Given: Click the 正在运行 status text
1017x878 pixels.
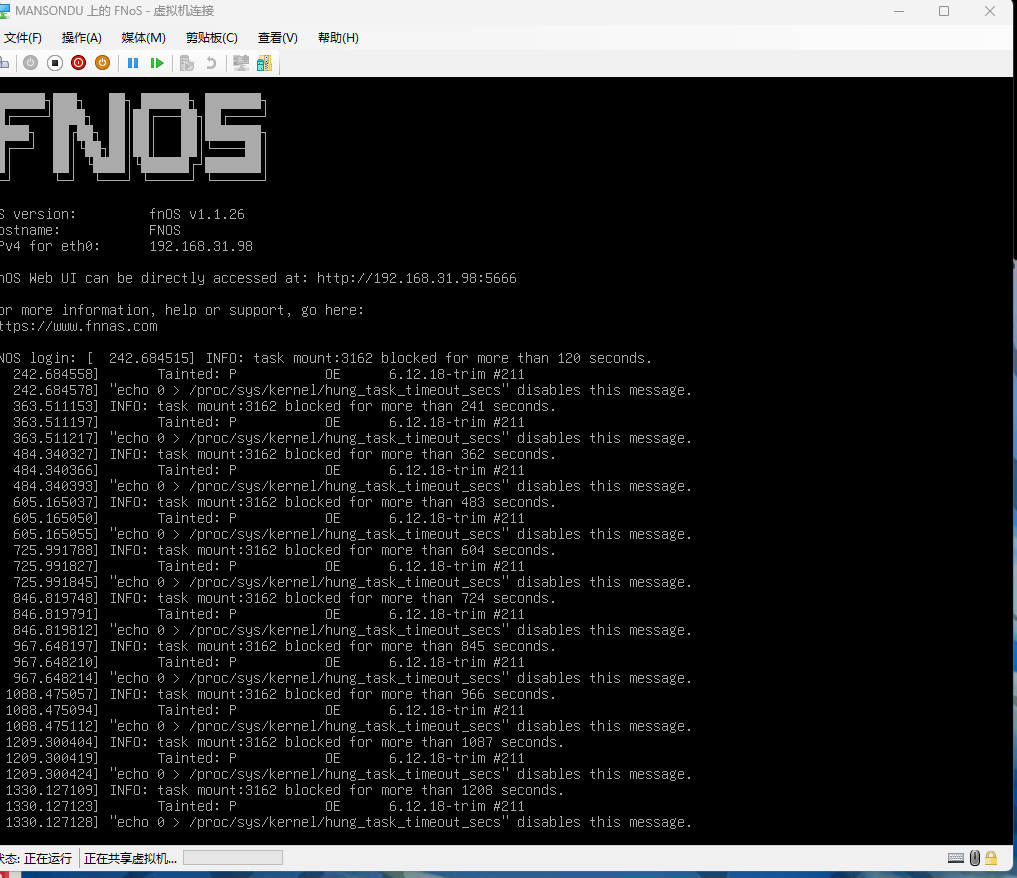Looking at the screenshot, I should 48,859.
